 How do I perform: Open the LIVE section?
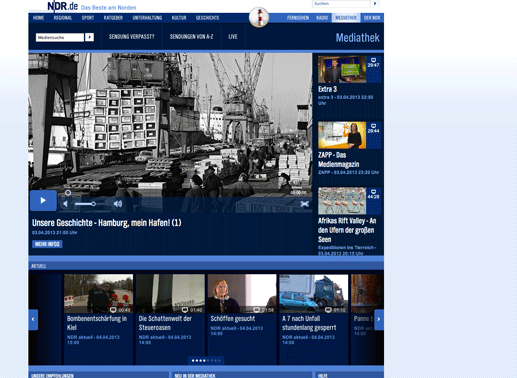coord(233,37)
